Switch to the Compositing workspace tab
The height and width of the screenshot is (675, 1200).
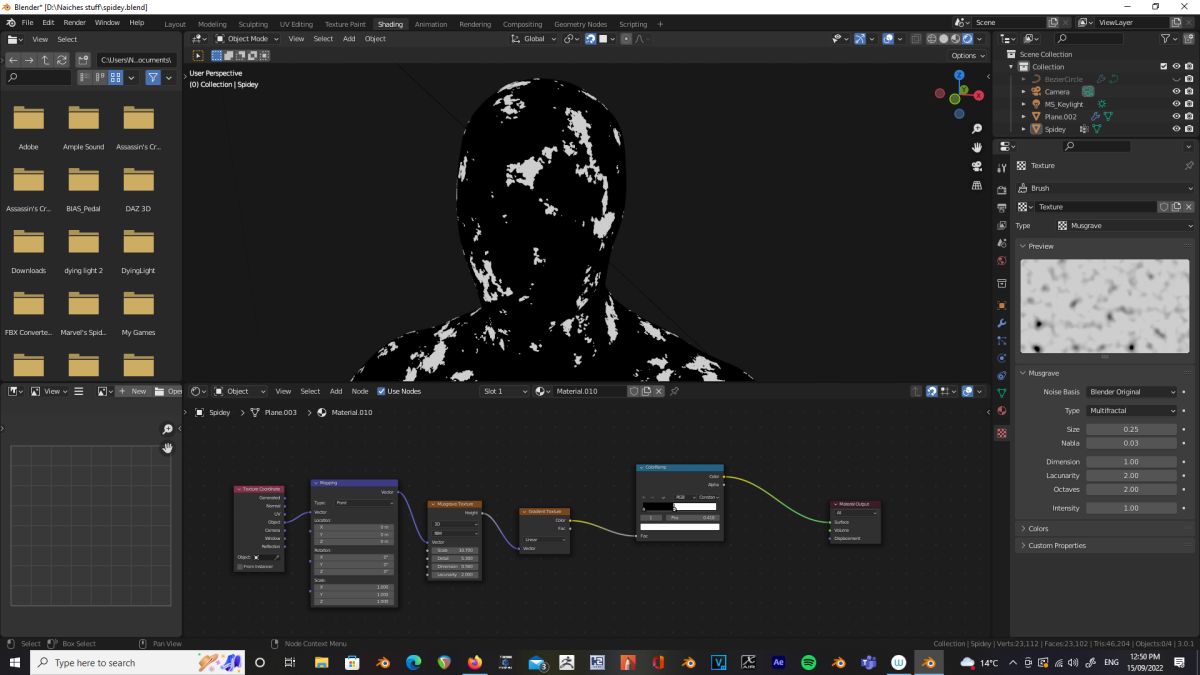pos(522,24)
